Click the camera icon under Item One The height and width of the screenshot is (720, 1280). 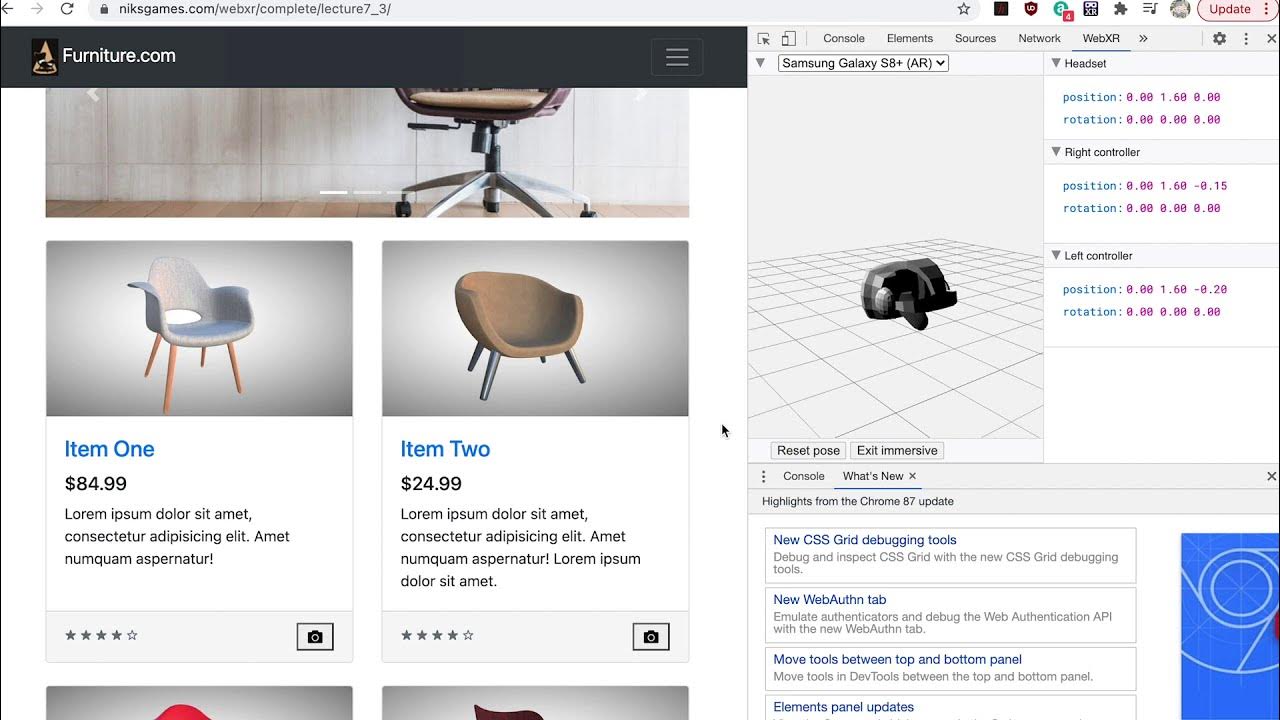pyautogui.click(x=315, y=637)
